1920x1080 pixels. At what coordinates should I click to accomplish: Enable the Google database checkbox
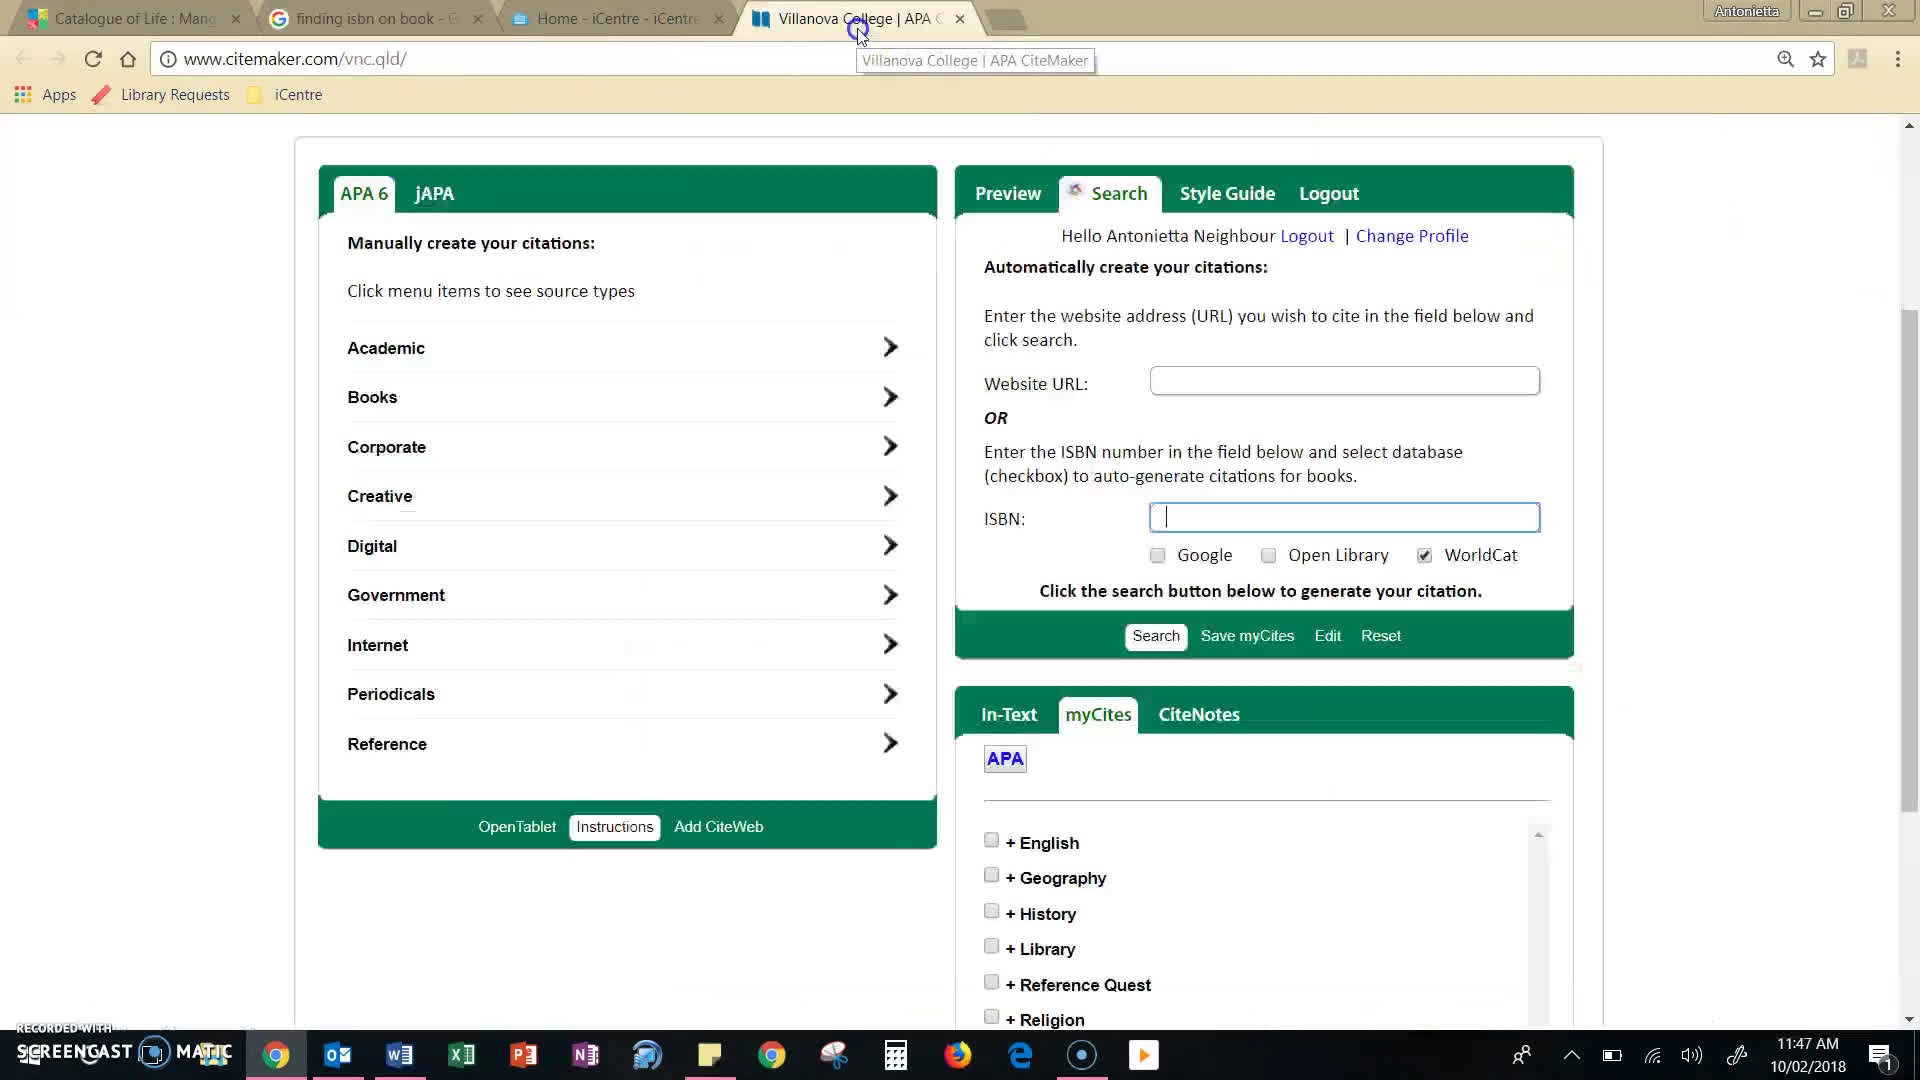tap(1157, 555)
